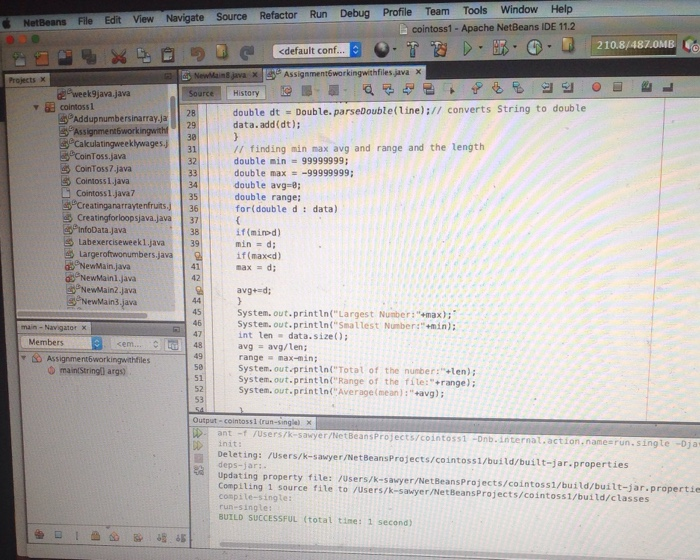Image resolution: width=700 pixels, height=560 pixels.
Task: Click the Paste clipboard icon
Action: 168,55
